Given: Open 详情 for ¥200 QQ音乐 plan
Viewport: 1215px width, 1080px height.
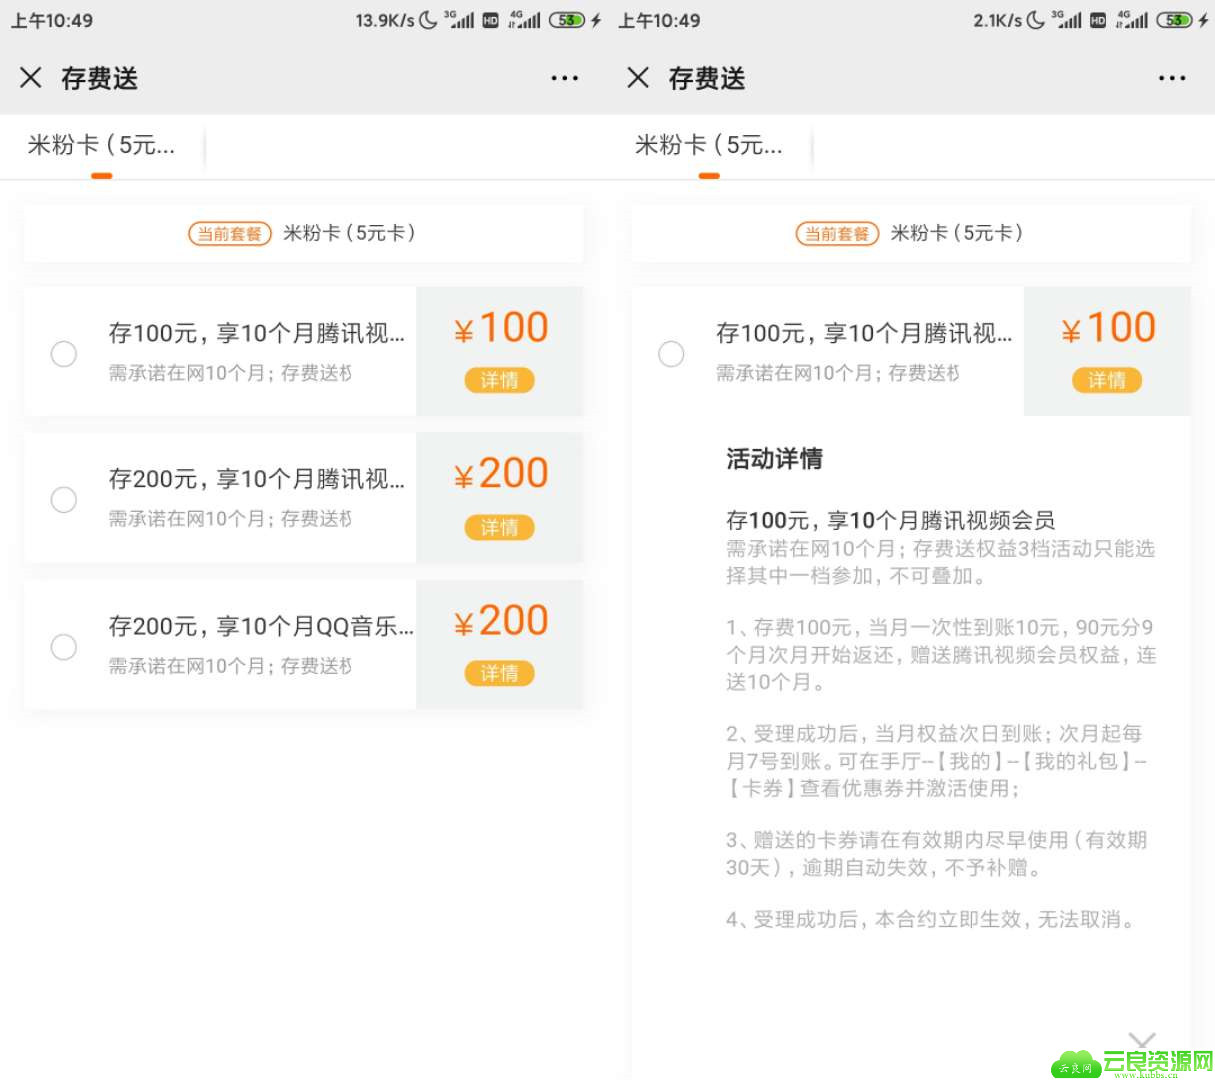Looking at the screenshot, I should click(x=499, y=673).
